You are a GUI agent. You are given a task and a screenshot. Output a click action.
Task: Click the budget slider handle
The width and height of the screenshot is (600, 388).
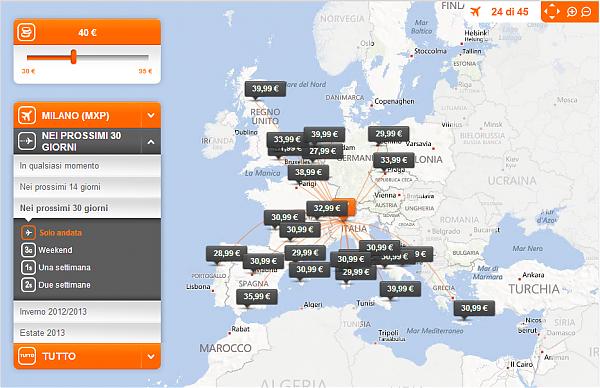pyautogui.click(x=73, y=57)
